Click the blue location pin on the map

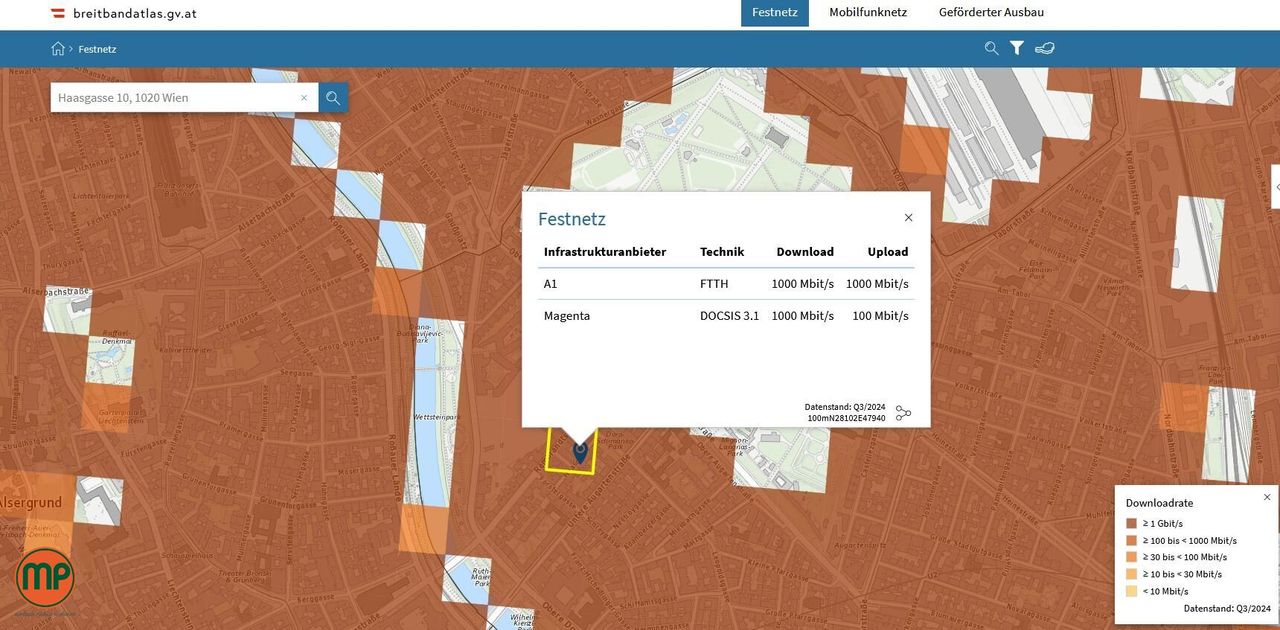tap(580, 453)
